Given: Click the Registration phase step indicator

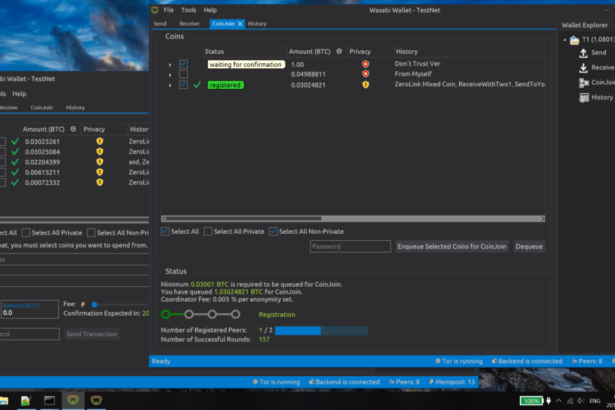Looking at the screenshot, I should point(166,314).
